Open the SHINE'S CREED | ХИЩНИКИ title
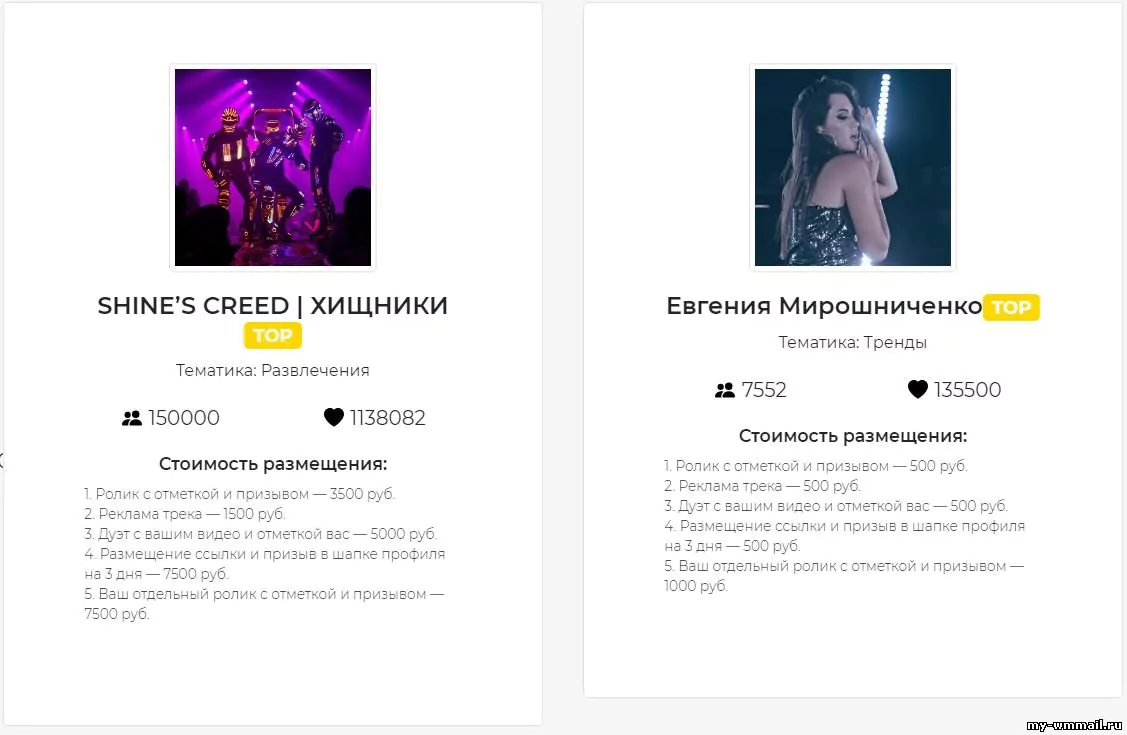The image size is (1127, 735). coord(272,306)
